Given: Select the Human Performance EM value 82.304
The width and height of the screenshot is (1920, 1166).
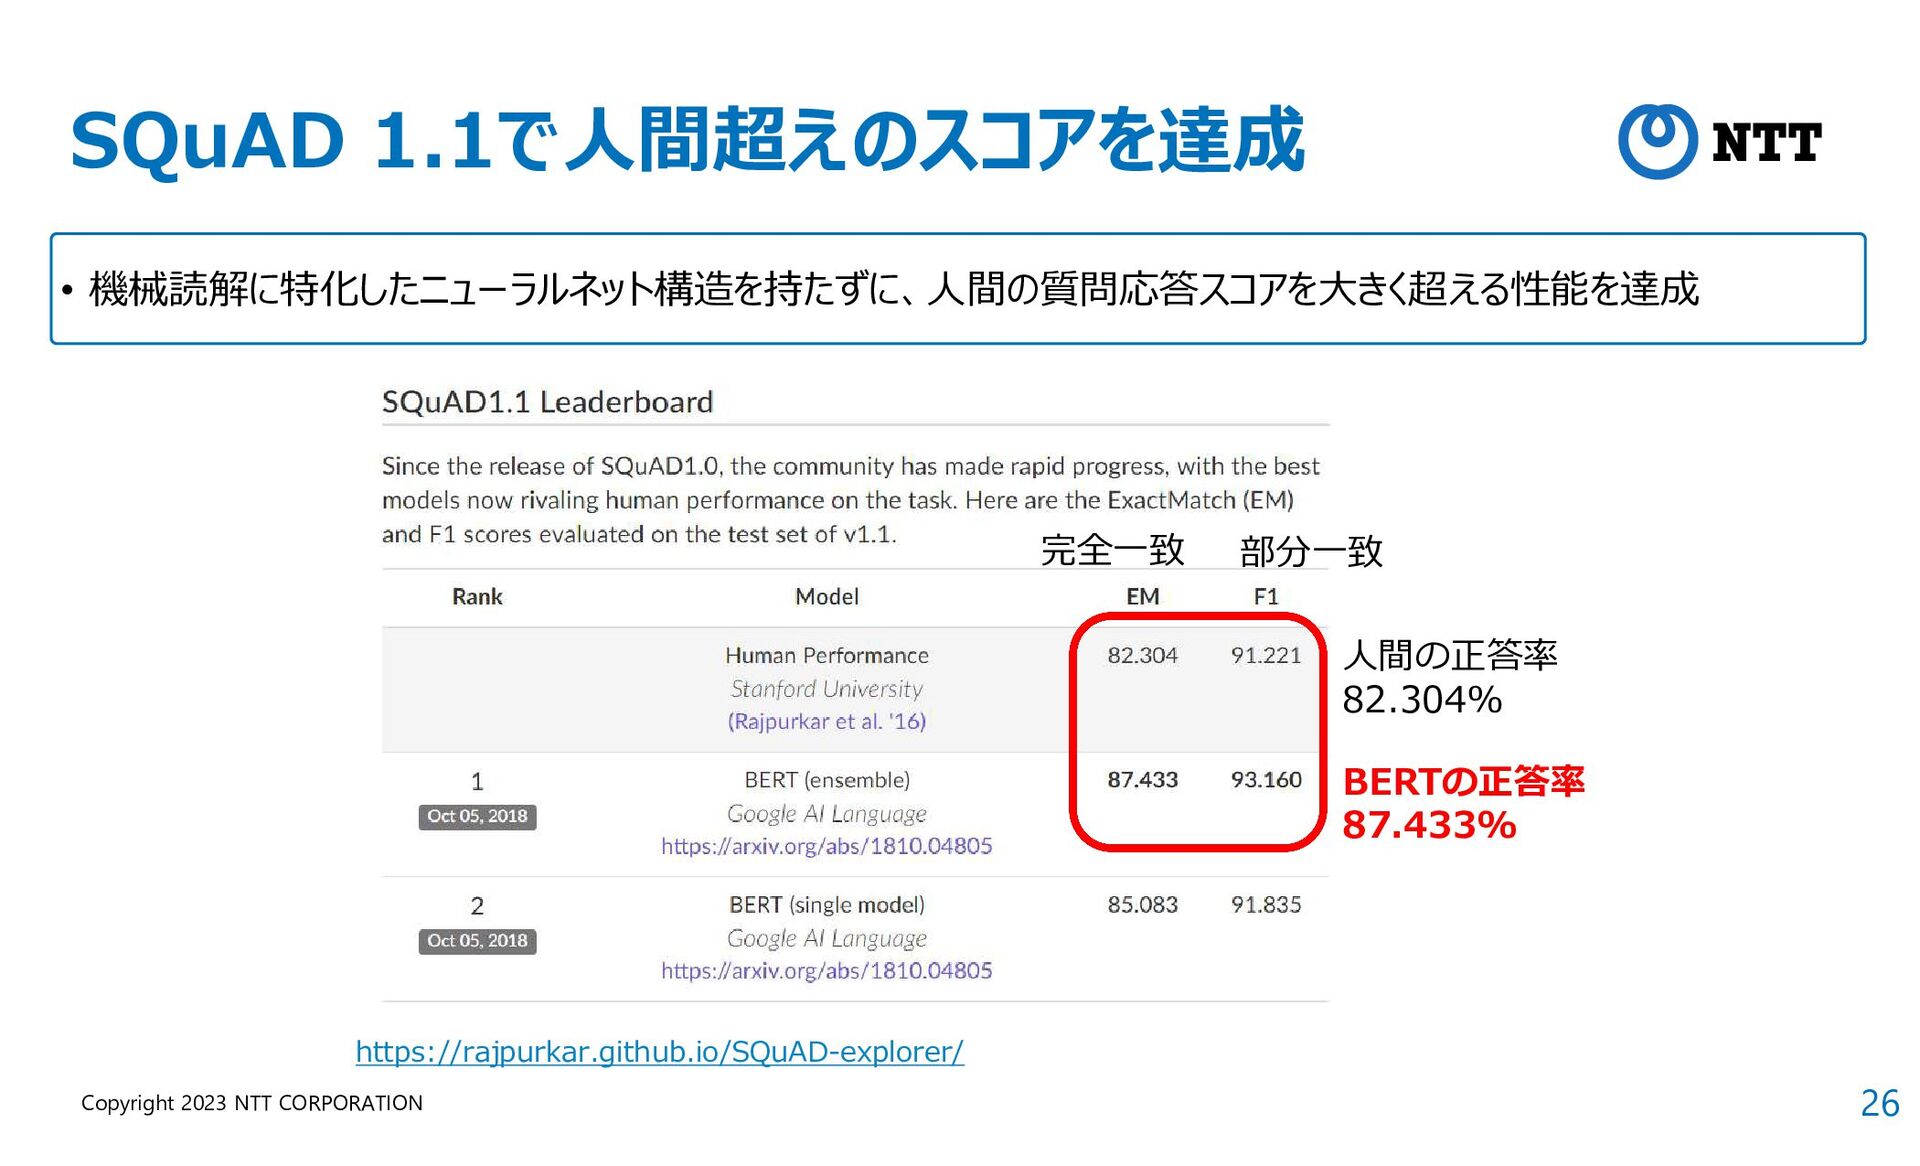Looking at the screenshot, I should [x=1142, y=655].
